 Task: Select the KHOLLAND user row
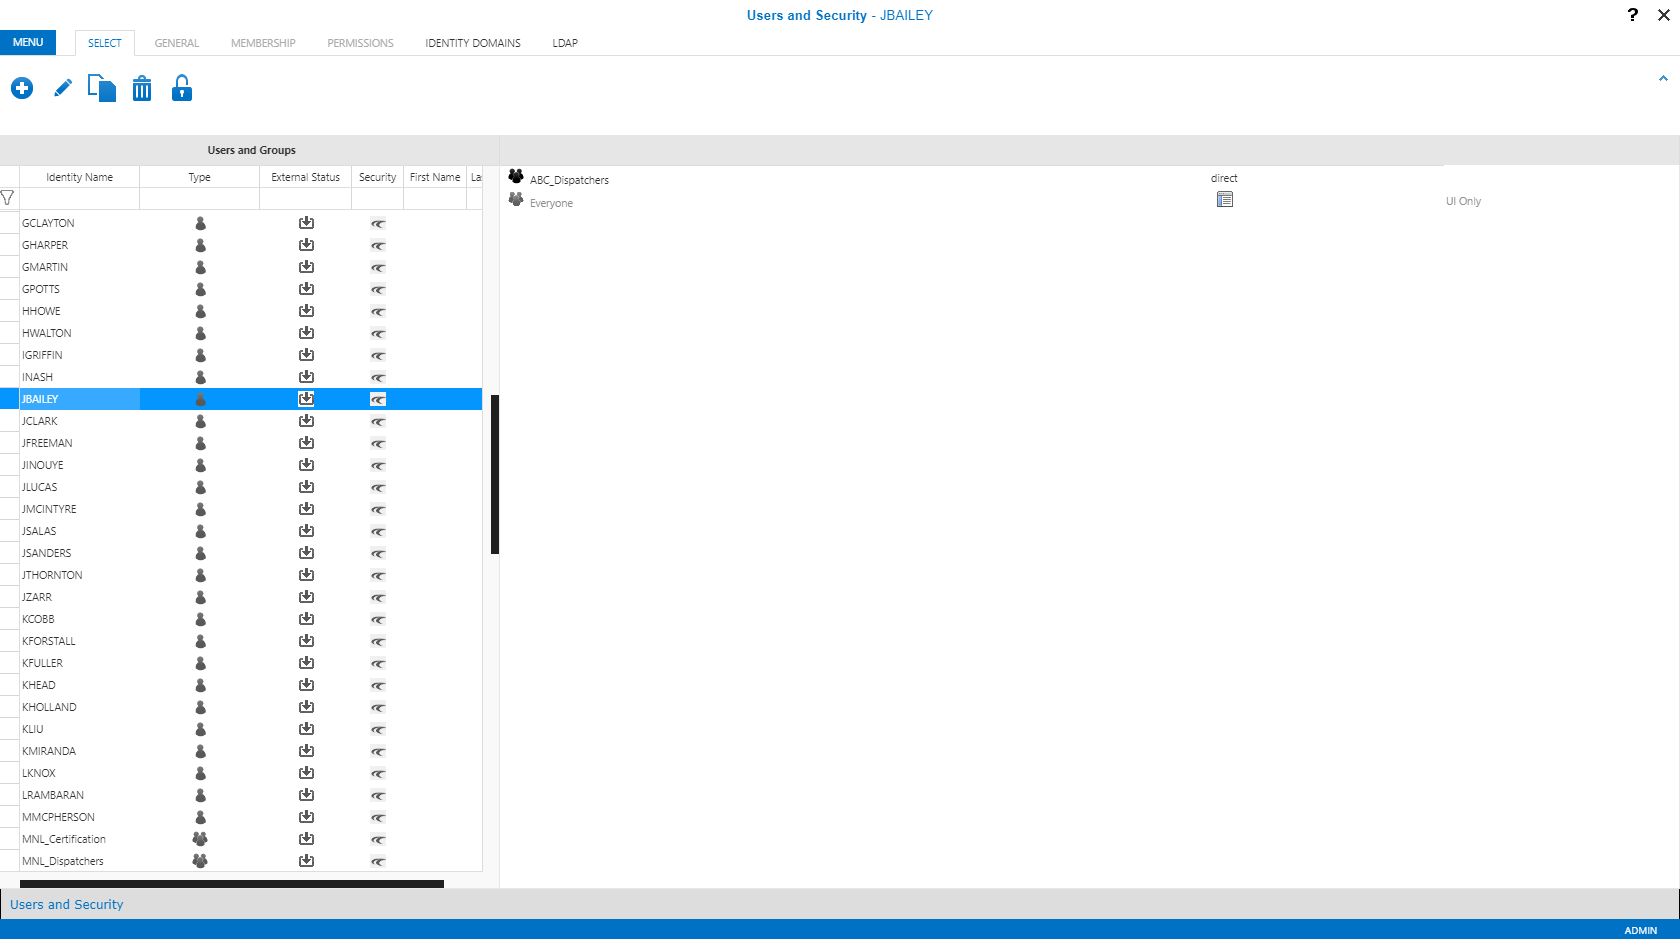click(49, 707)
